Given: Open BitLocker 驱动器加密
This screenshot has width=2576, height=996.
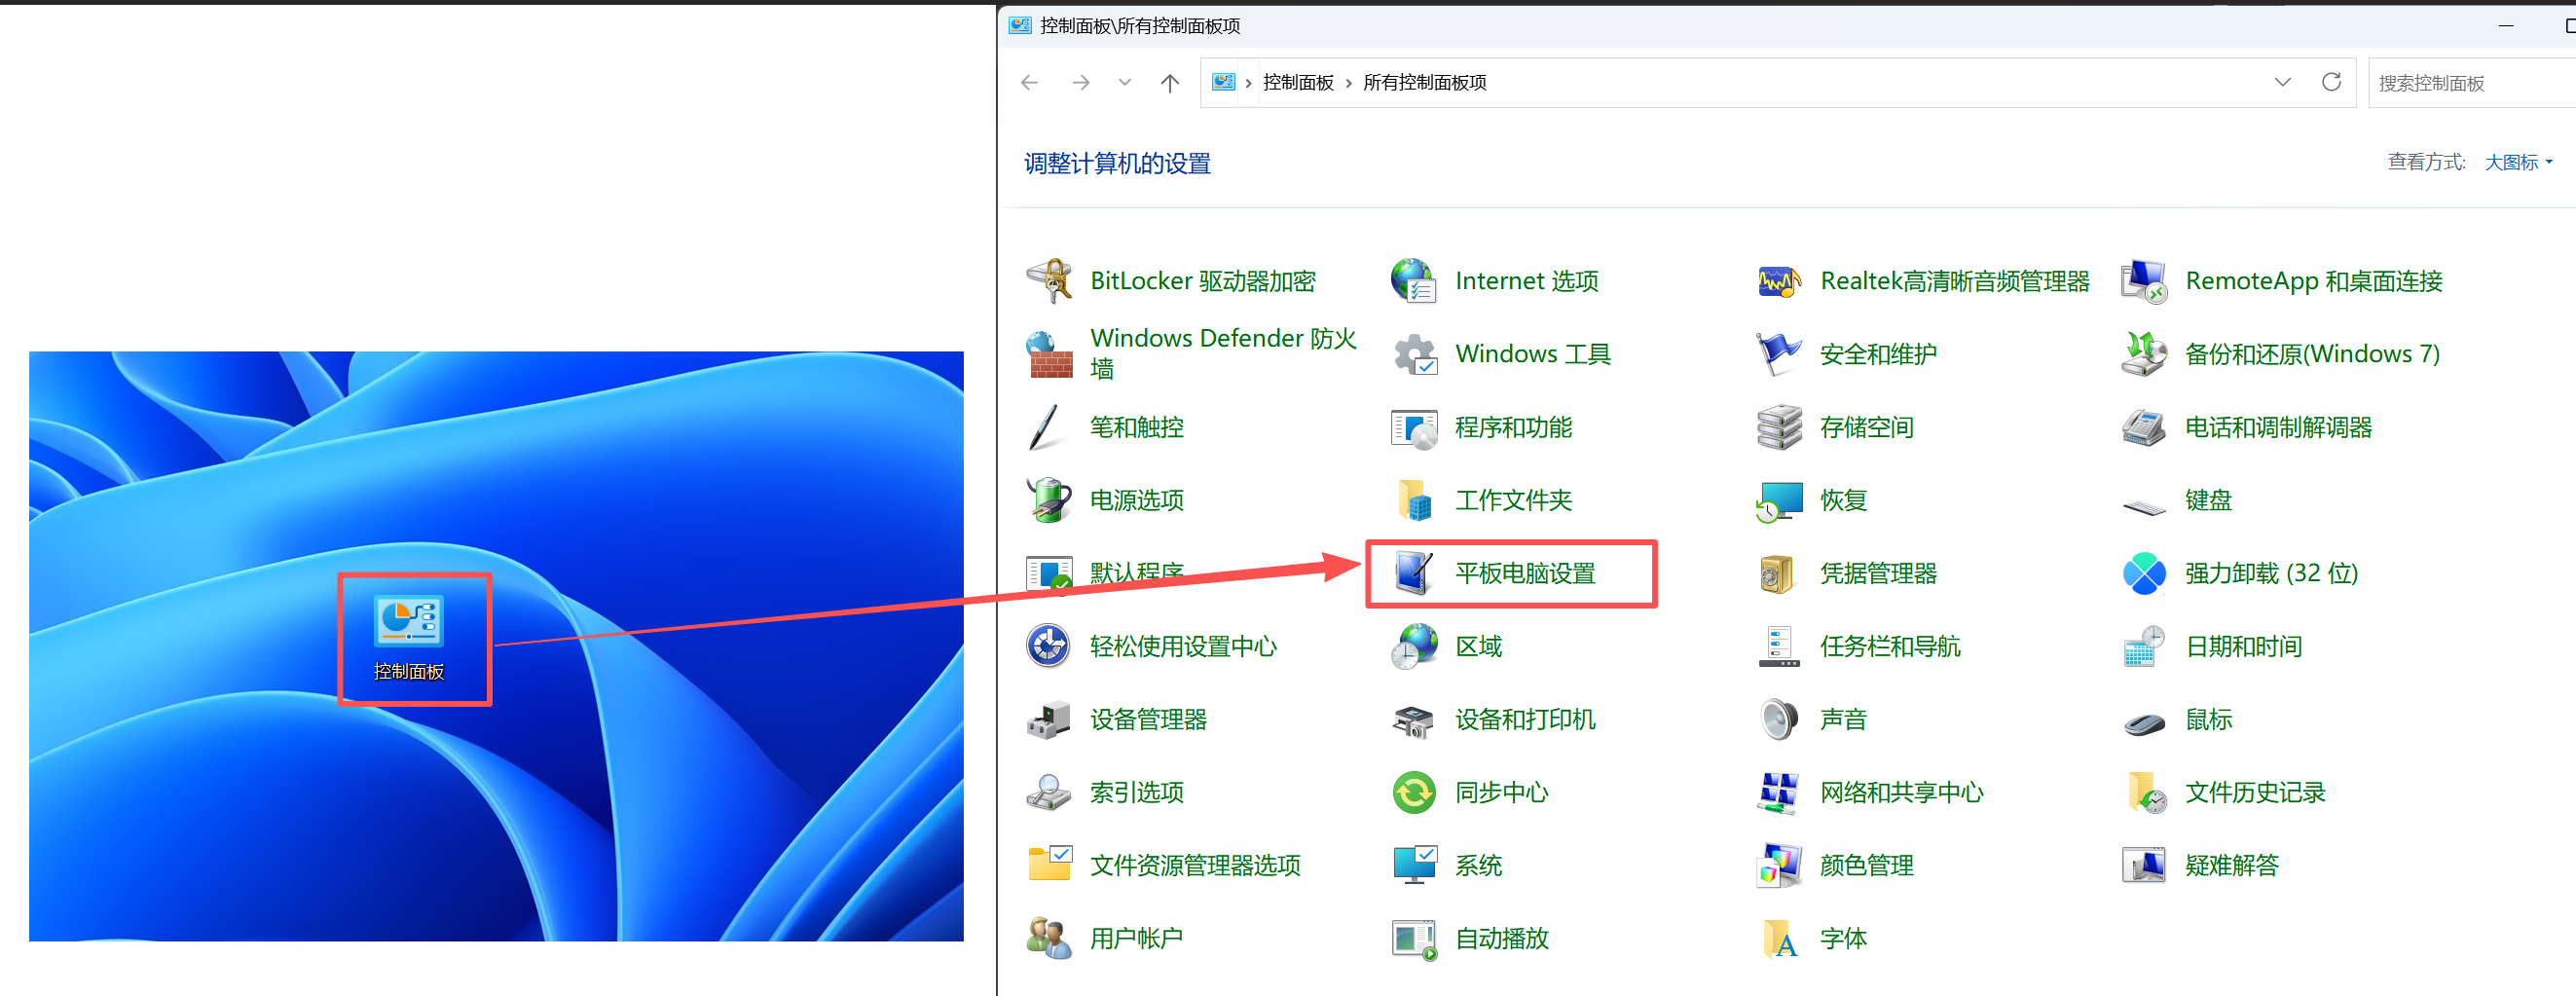Looking at the screenshot, I should (1203, 281).
